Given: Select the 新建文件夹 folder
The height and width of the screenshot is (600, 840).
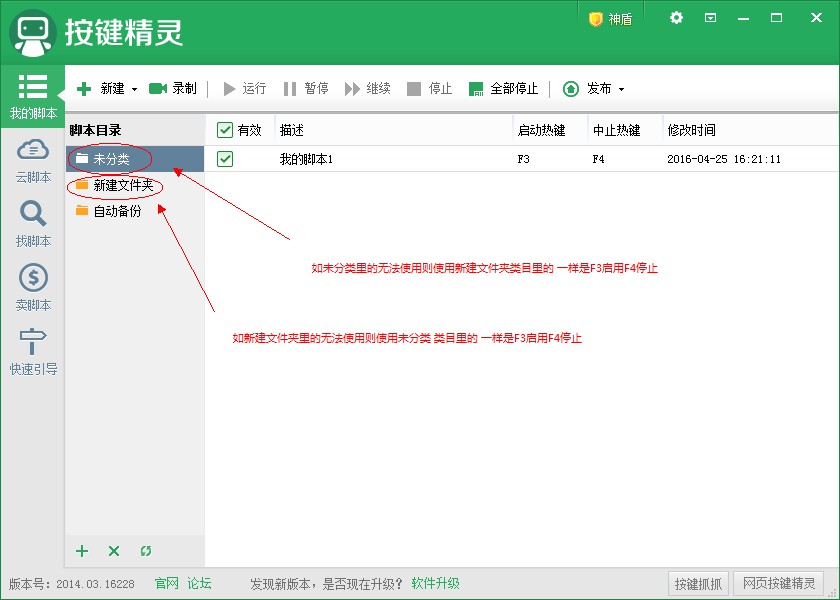Looking at the screenshot, I should click(122, 185).
